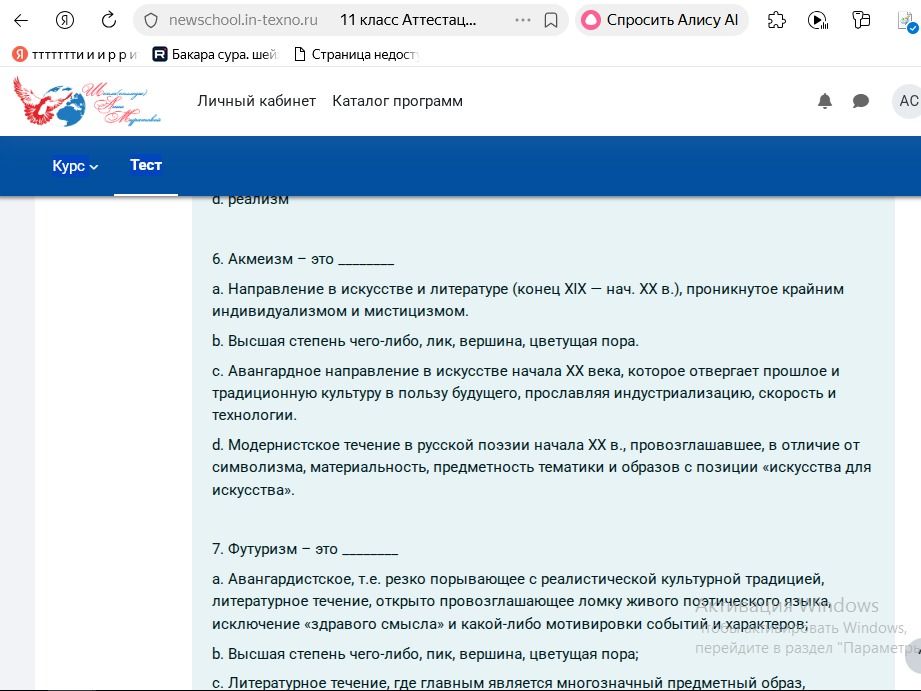Screen dimensions: 921x691
Task: Click the newschool.in-texno.ru address field
Action: click(x=243, y=21)
